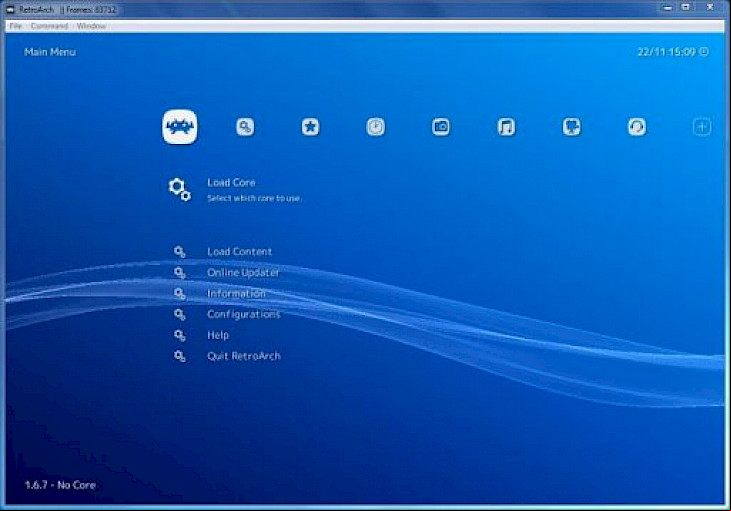Open the Online Updater entry
This screenshot has width=731, height=511.
(x=243, y=273)
